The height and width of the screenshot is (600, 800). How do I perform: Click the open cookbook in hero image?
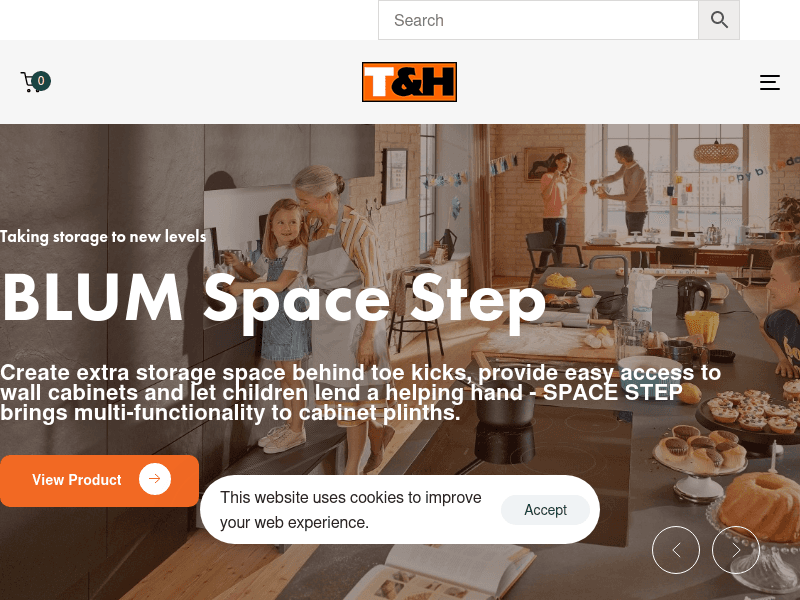pos(439,572)
